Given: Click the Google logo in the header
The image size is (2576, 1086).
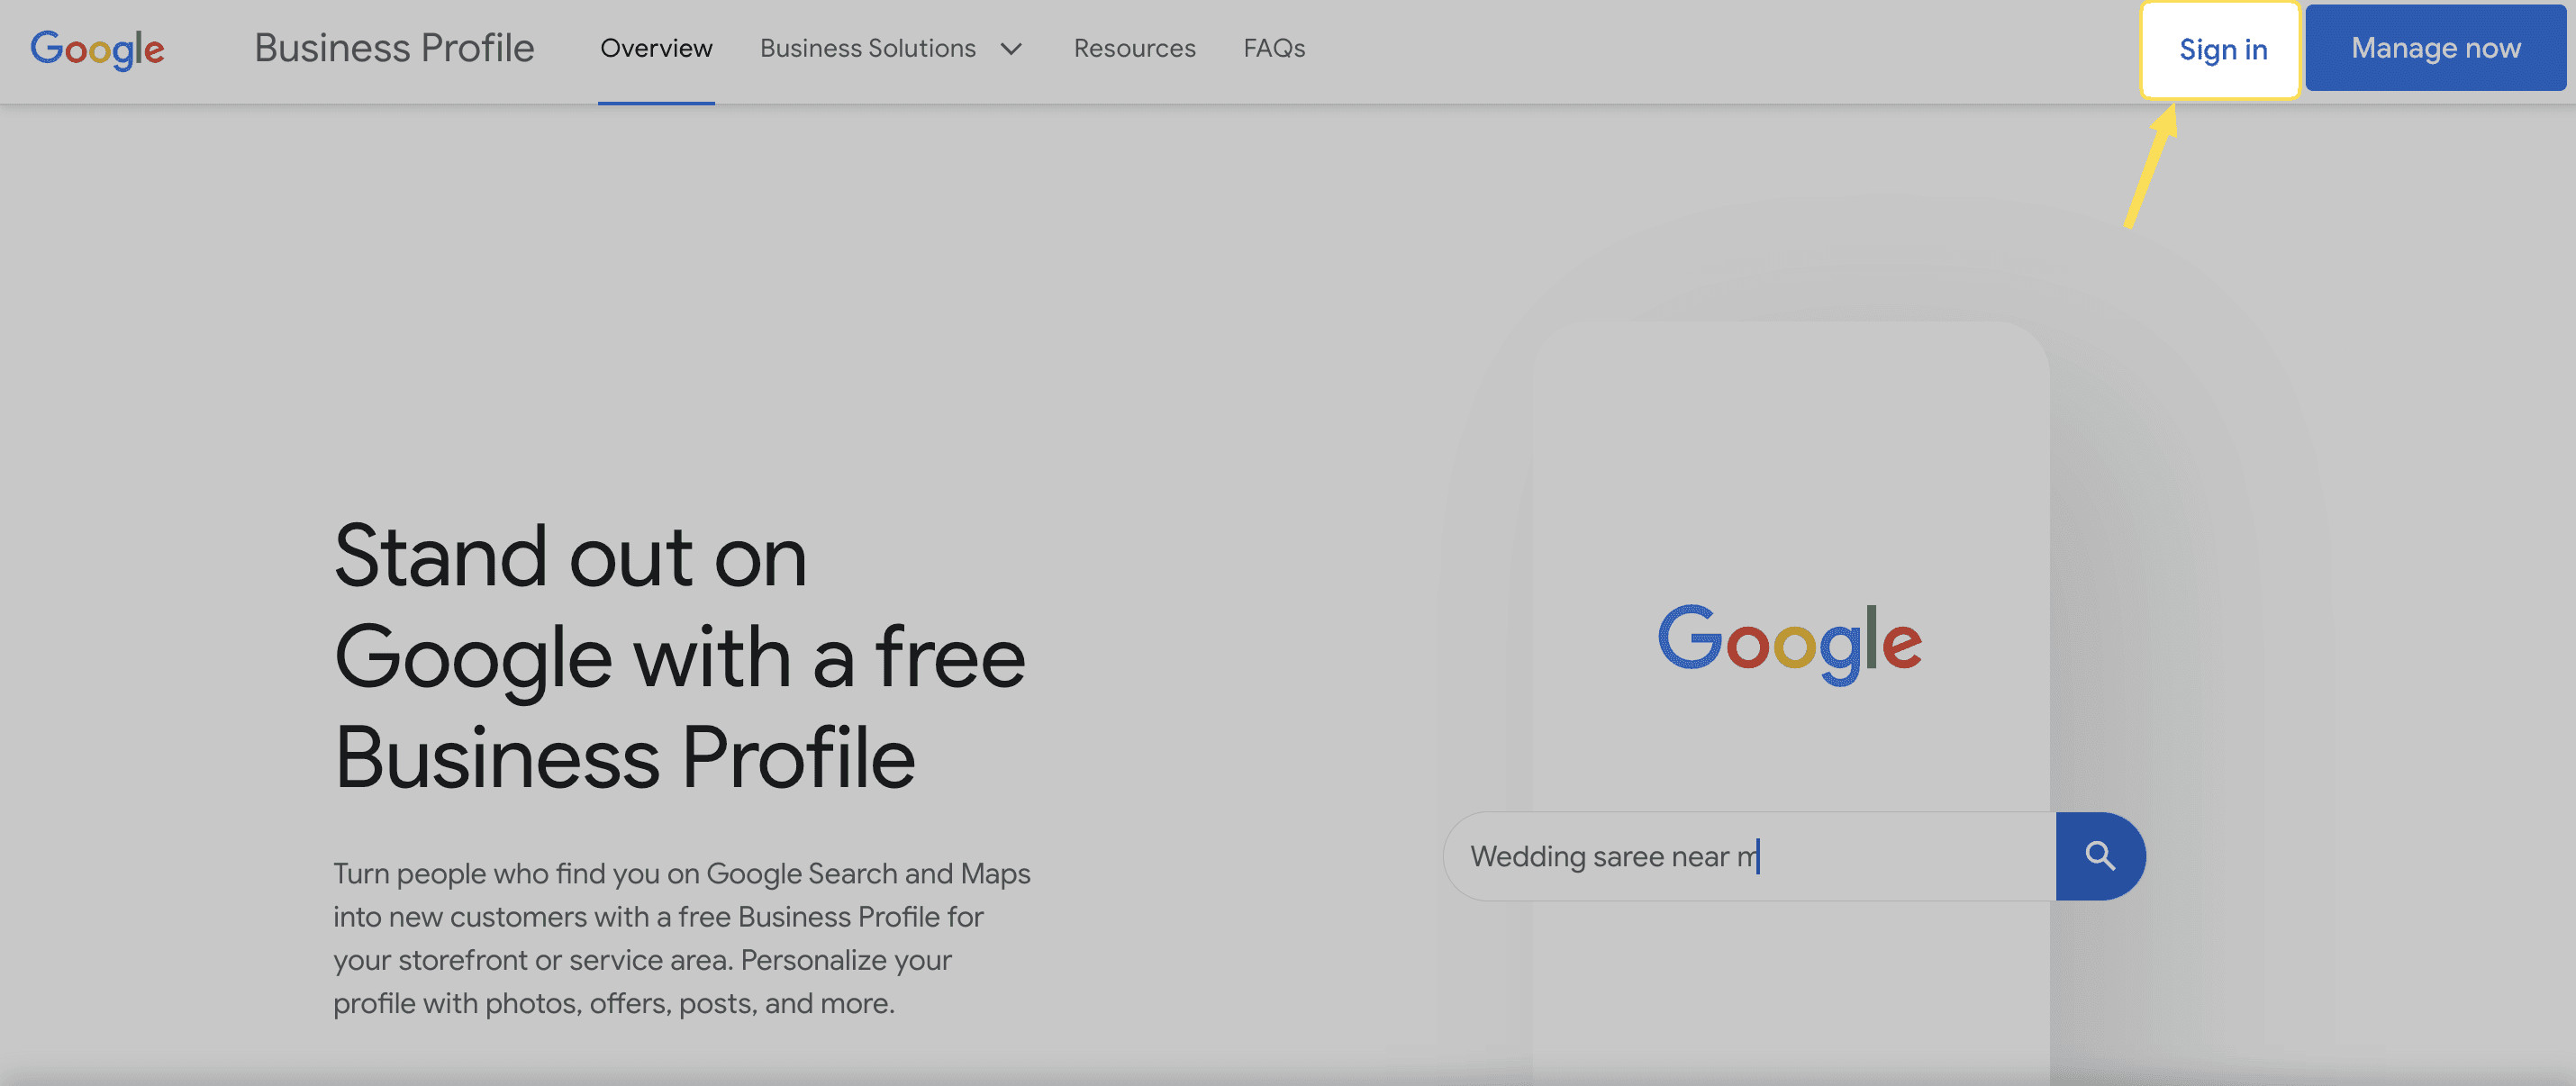Looking at the screenshot, I should [97, 49].
